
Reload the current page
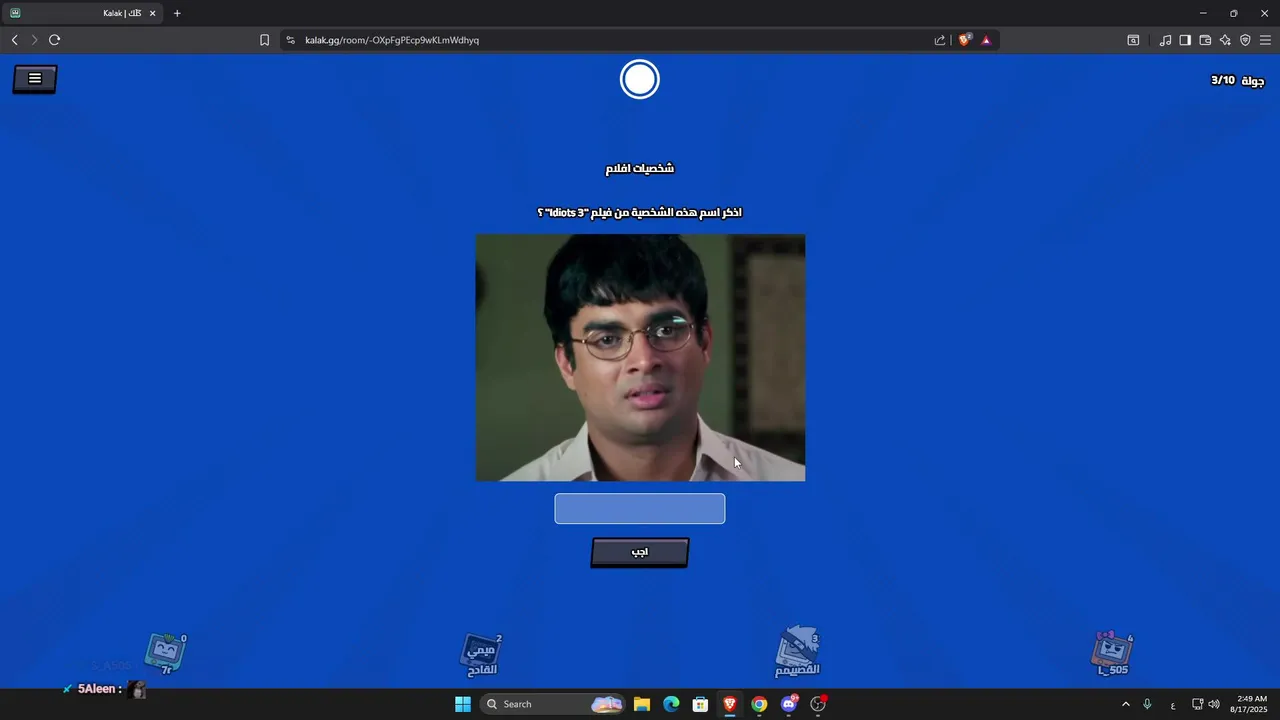pos(54,40)
